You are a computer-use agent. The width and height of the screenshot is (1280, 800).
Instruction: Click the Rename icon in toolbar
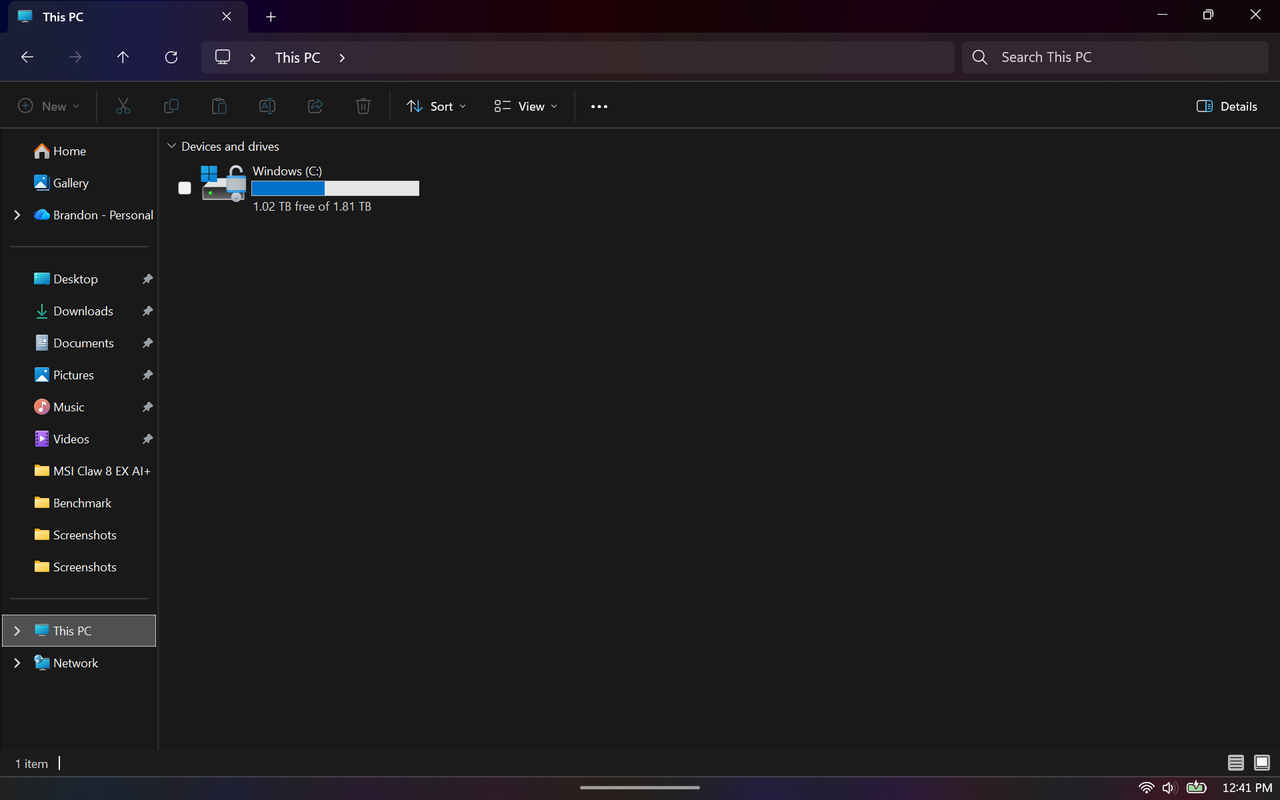267,106
